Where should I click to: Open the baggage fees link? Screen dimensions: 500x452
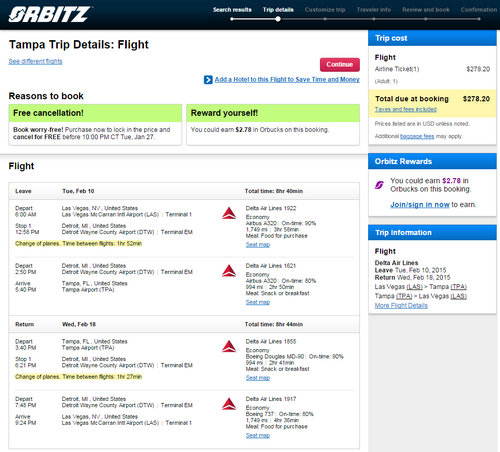tap(417, 136)
